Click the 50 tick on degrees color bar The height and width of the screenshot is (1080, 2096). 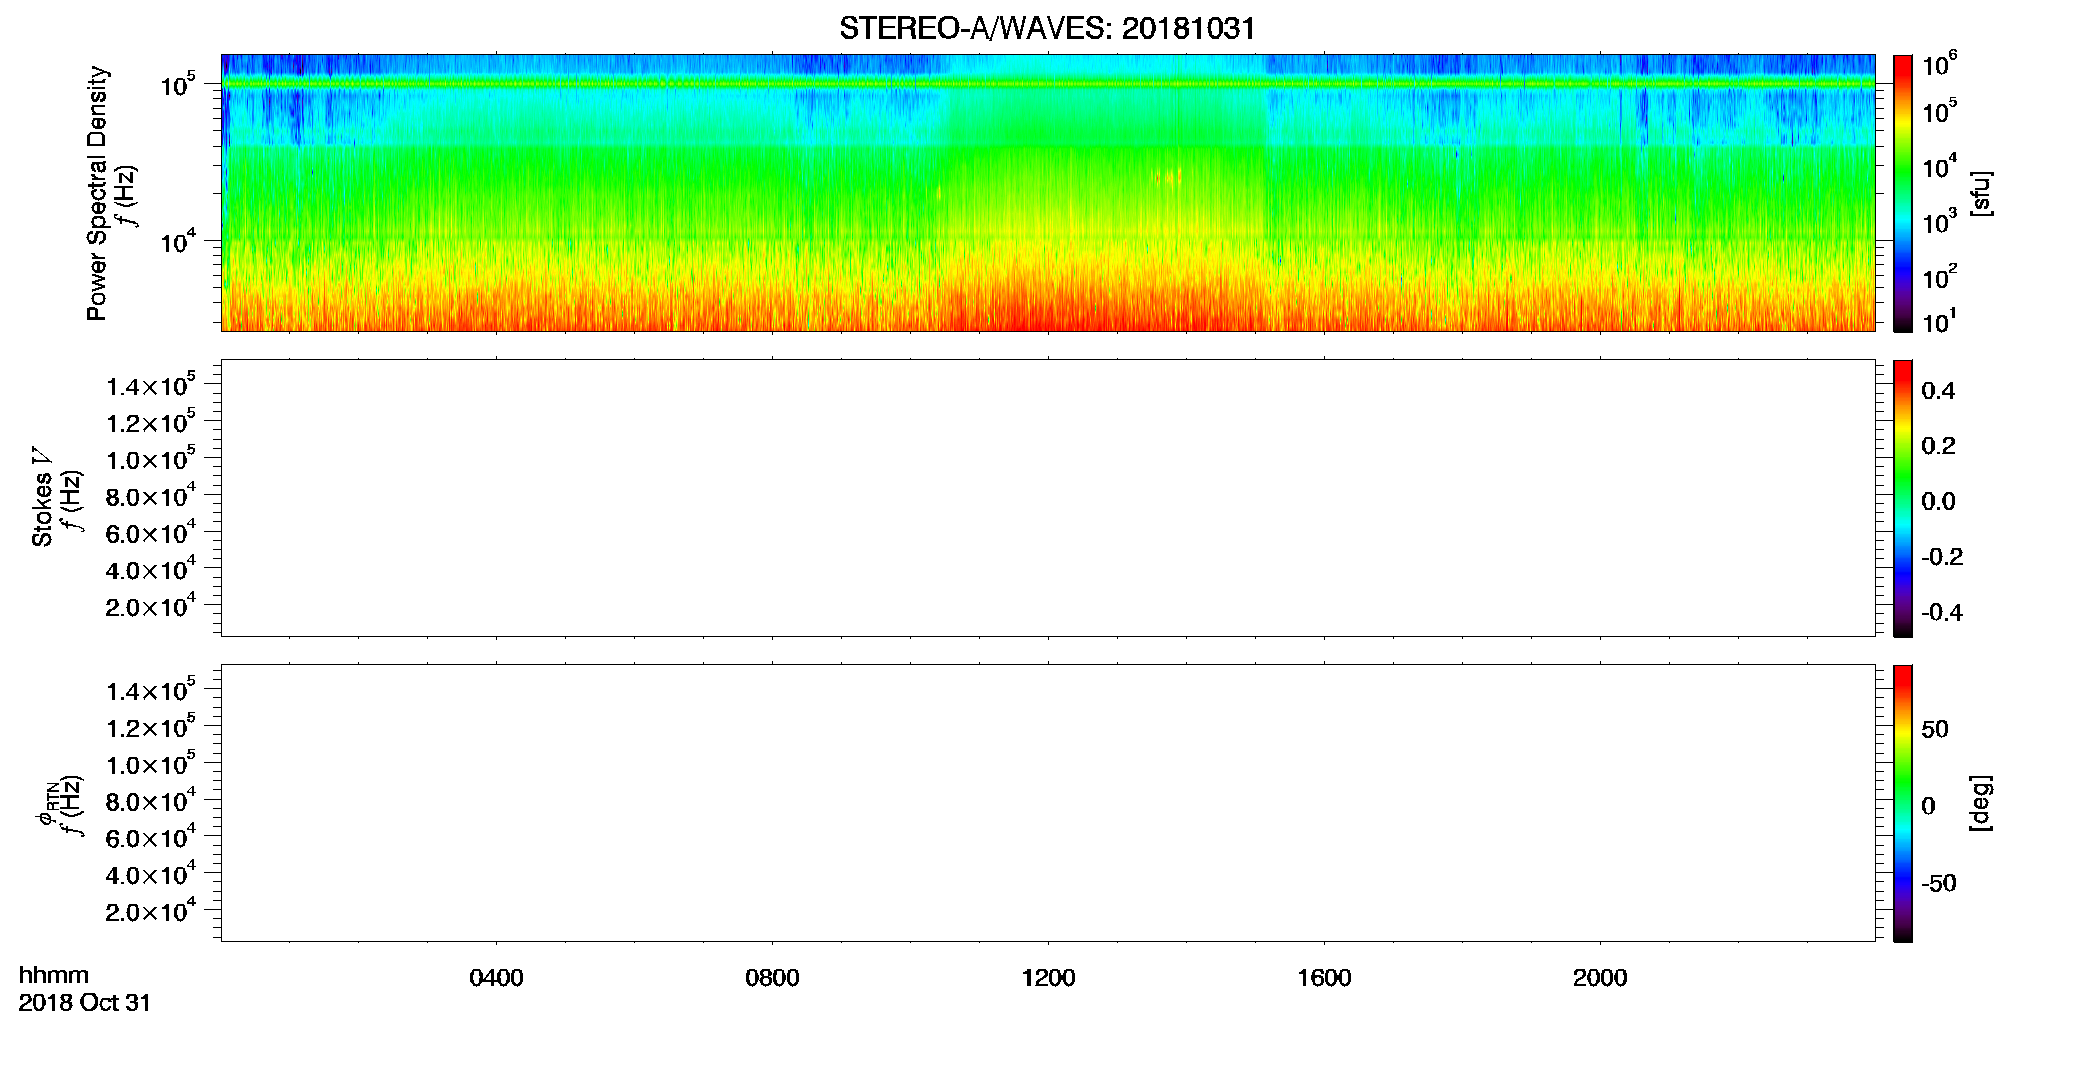(1935, 730)
